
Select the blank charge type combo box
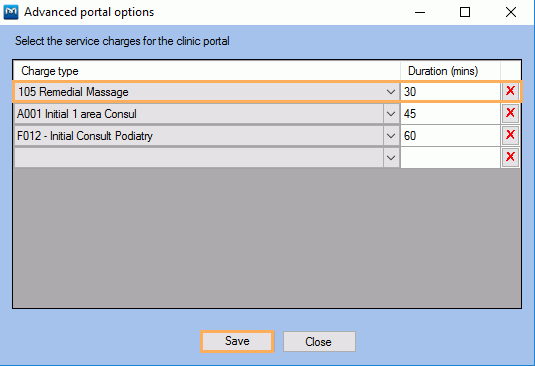(x=206, y=158)
